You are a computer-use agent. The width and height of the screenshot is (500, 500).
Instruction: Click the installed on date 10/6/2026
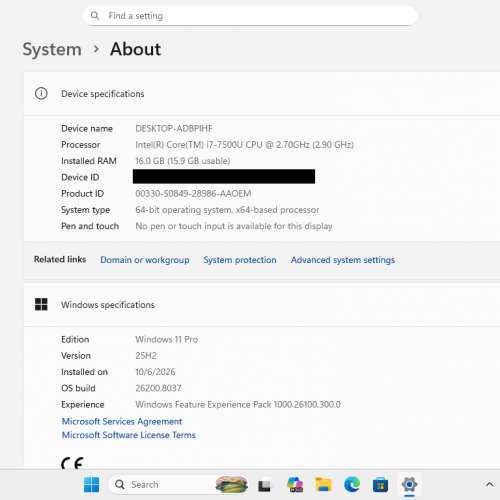point(155,372)
